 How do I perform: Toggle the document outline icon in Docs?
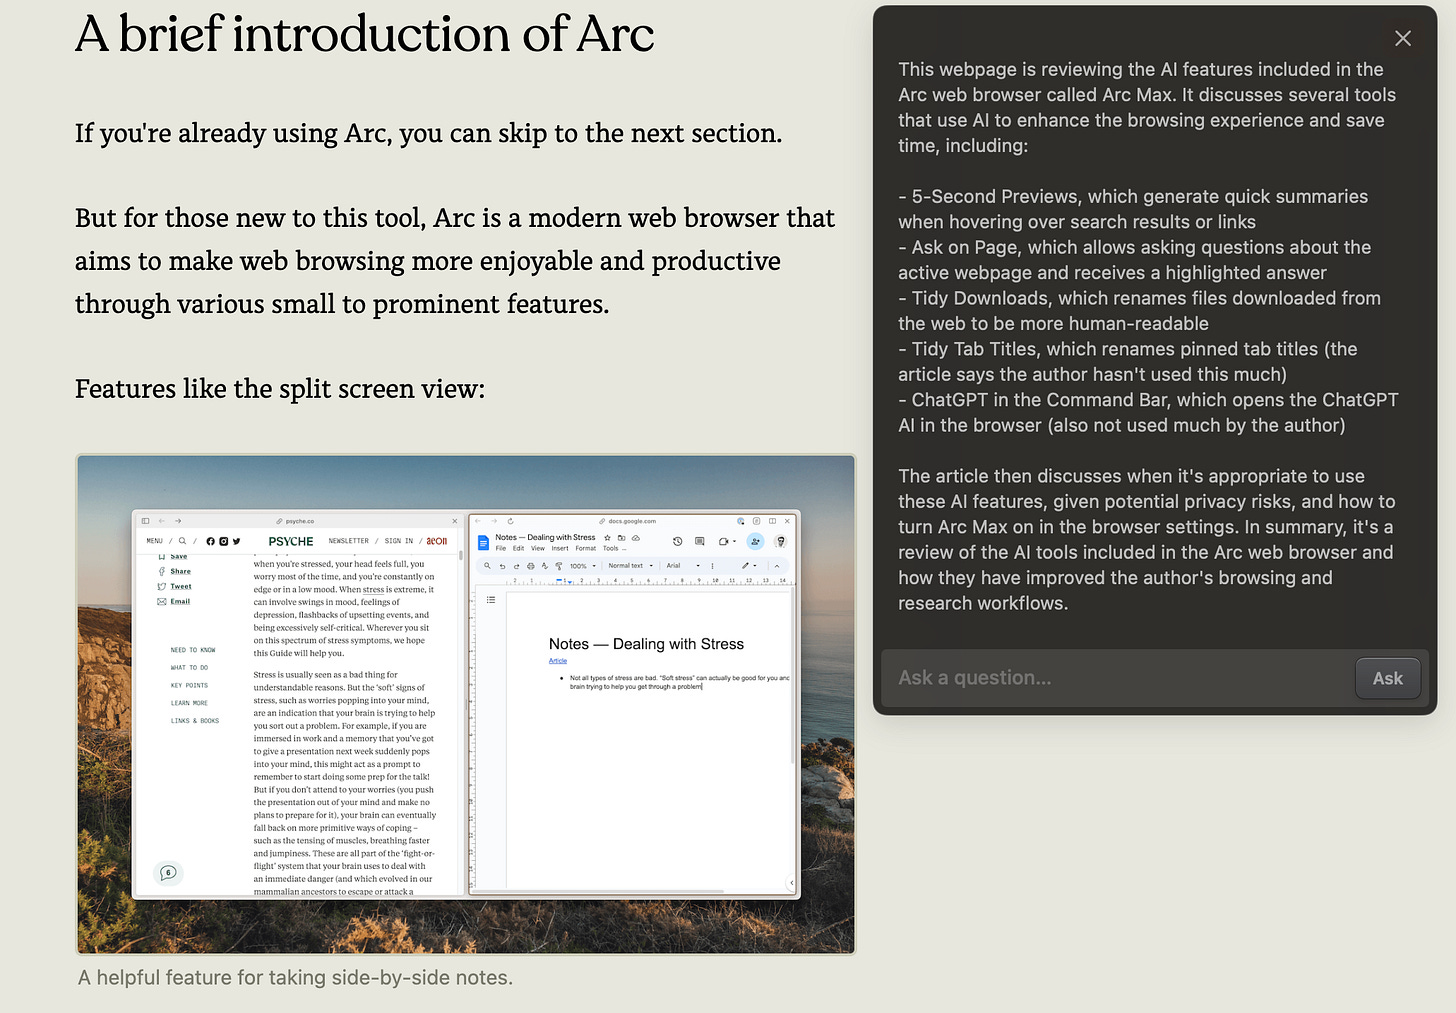491,600
